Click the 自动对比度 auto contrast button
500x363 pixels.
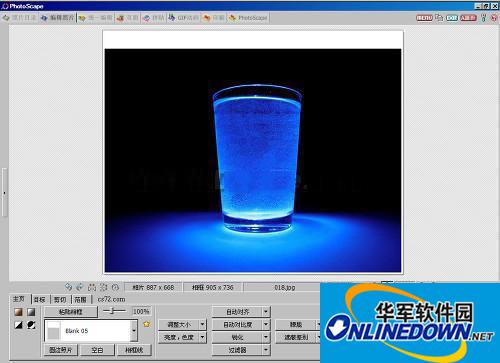pos(237,324)
